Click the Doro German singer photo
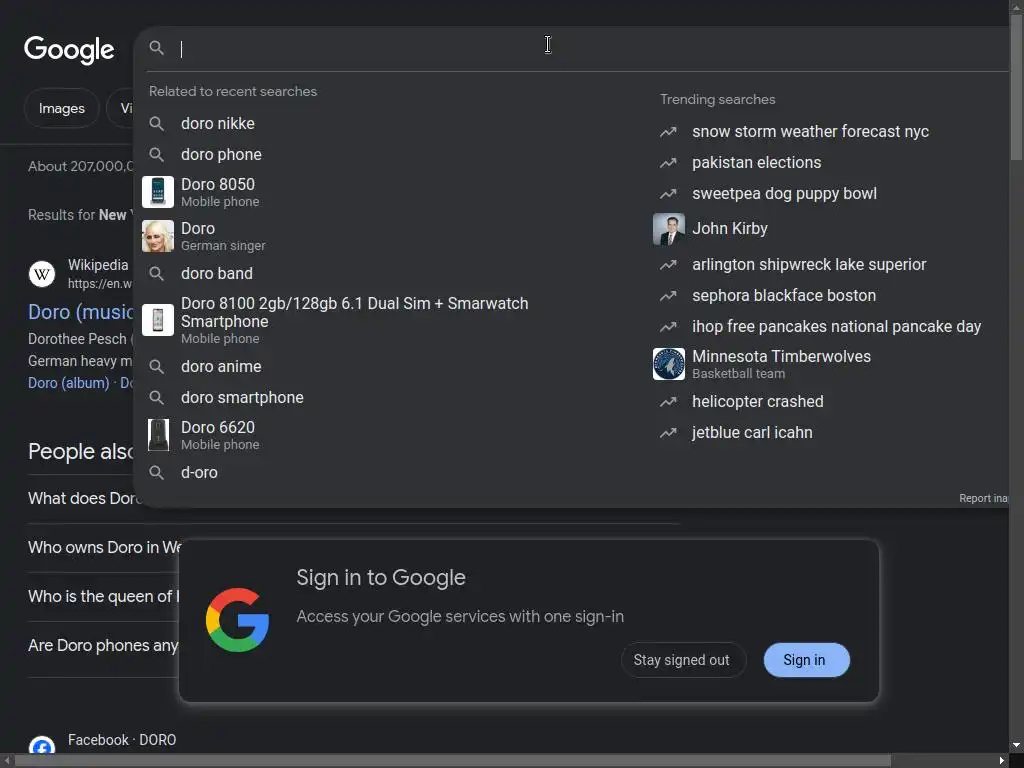The width and height of the screenshot is (1024, 768). click(x=157, y=236)
